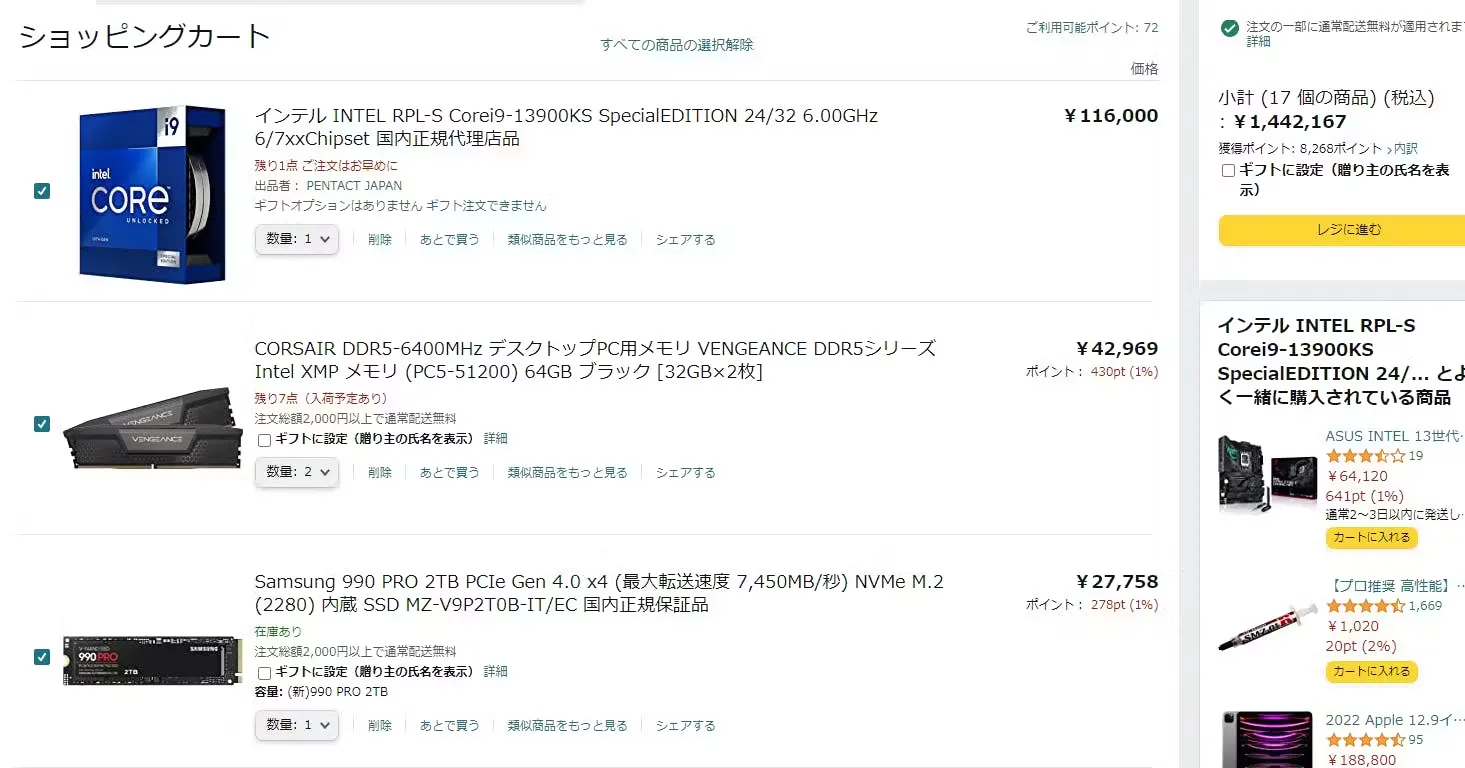Screen dimensions: 1465x768
Task: Click the thermal paste star rating
Action: tap(1365, 606)
